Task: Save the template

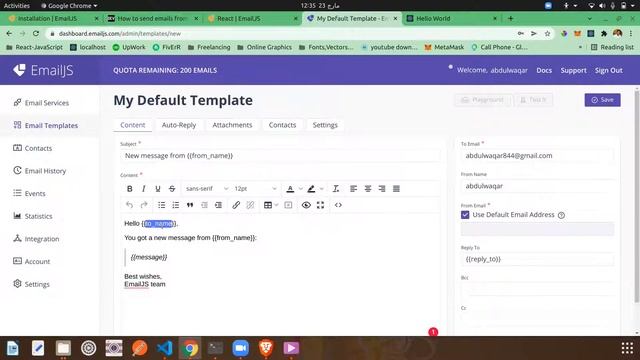Action: (x=602, y=100)
